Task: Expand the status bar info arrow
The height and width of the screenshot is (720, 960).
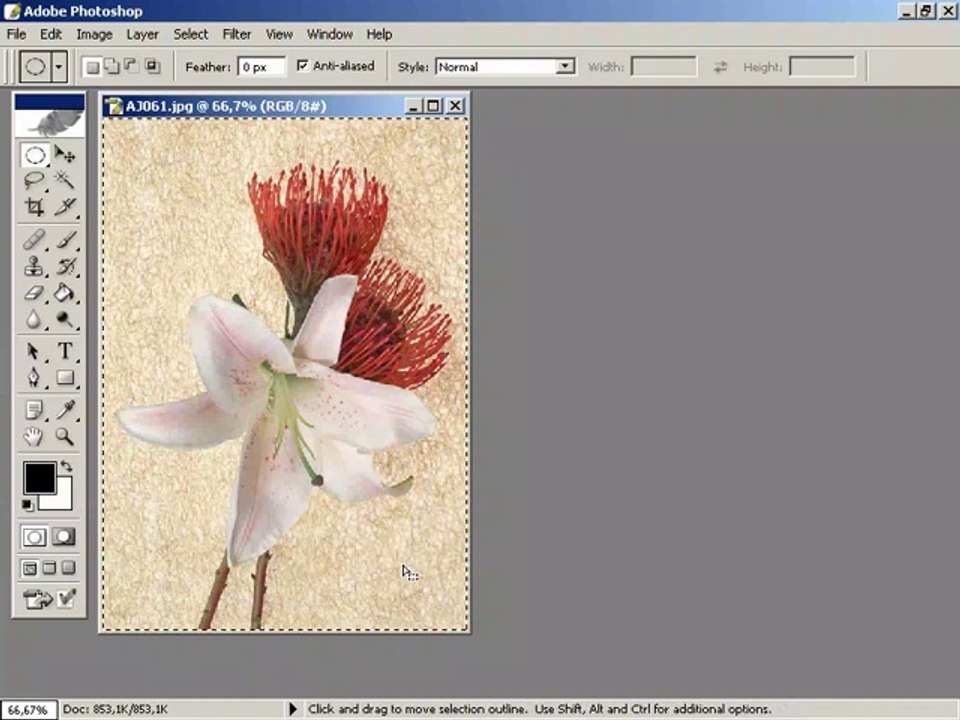Action: [293, 709]
